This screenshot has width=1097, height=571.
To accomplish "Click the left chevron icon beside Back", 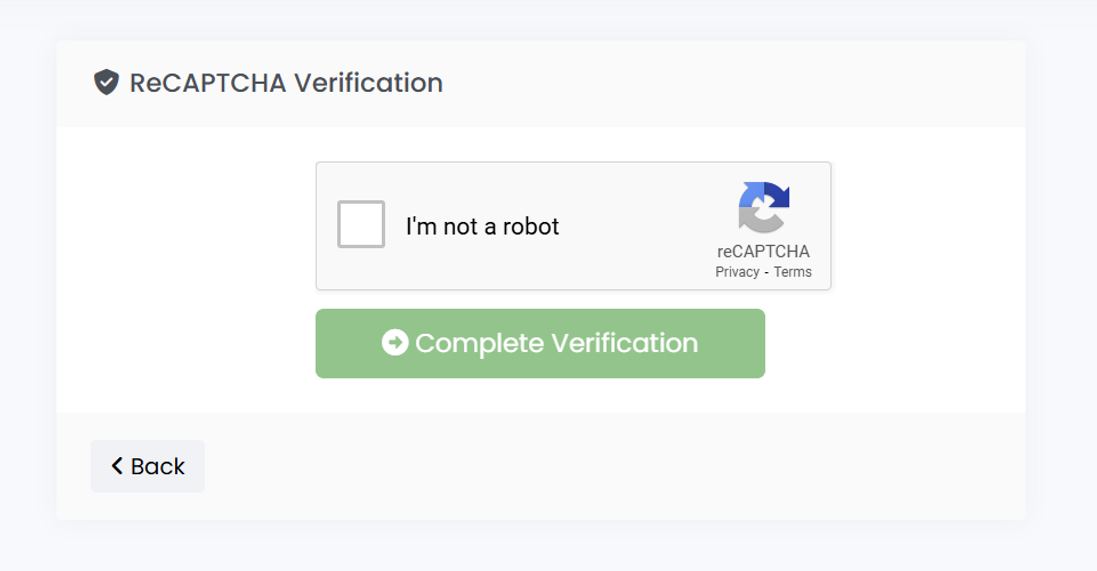I will pos(117,466).
